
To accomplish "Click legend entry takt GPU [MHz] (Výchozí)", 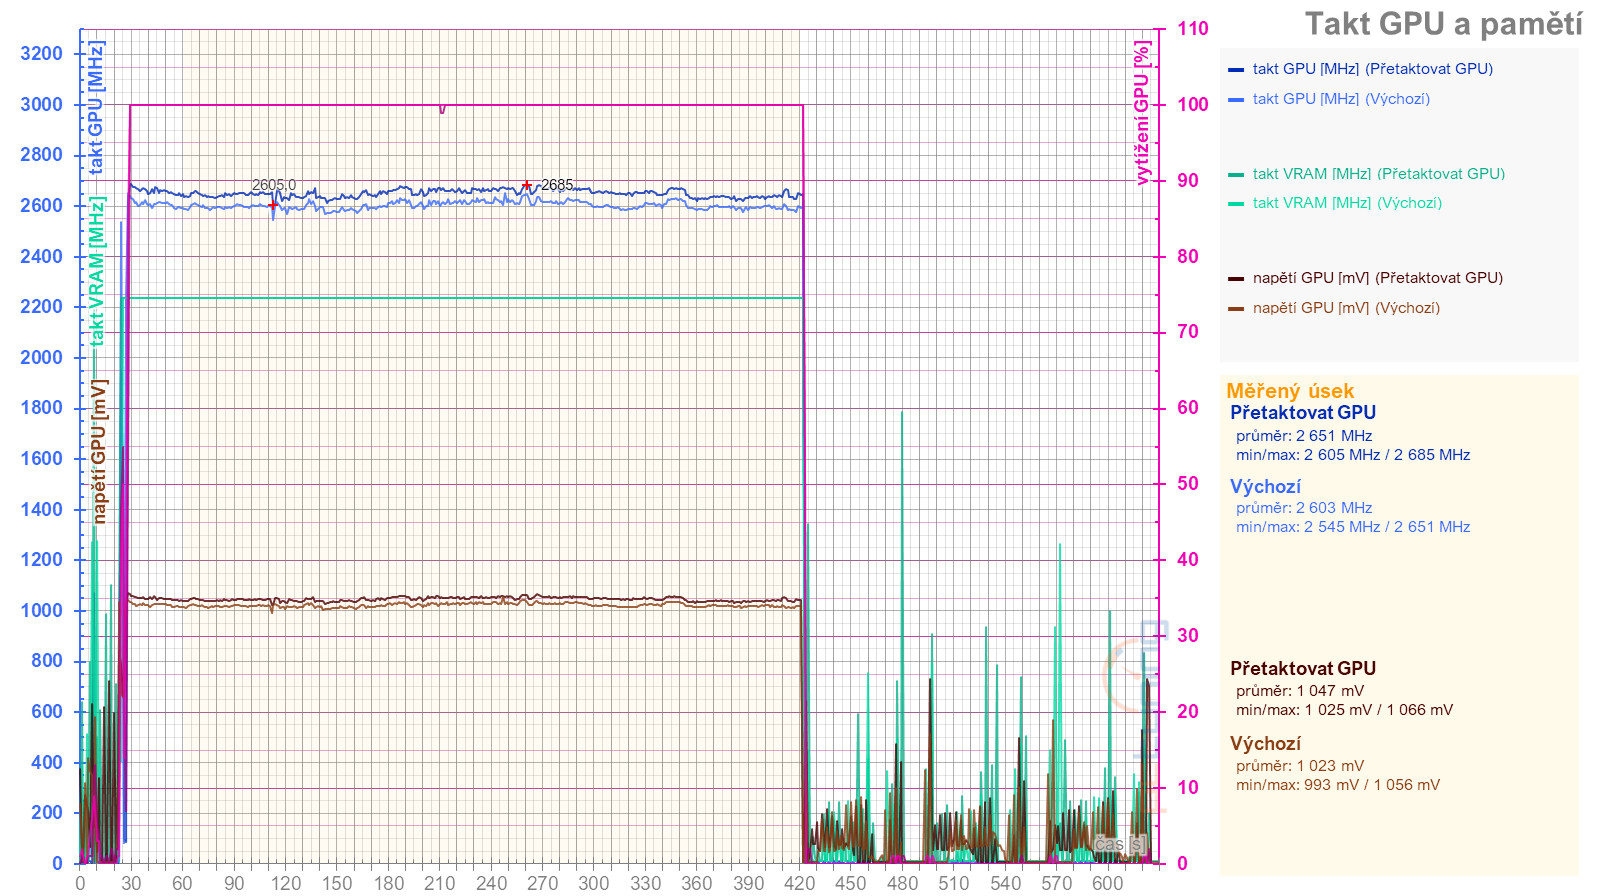I will (x=1341, y=99).
